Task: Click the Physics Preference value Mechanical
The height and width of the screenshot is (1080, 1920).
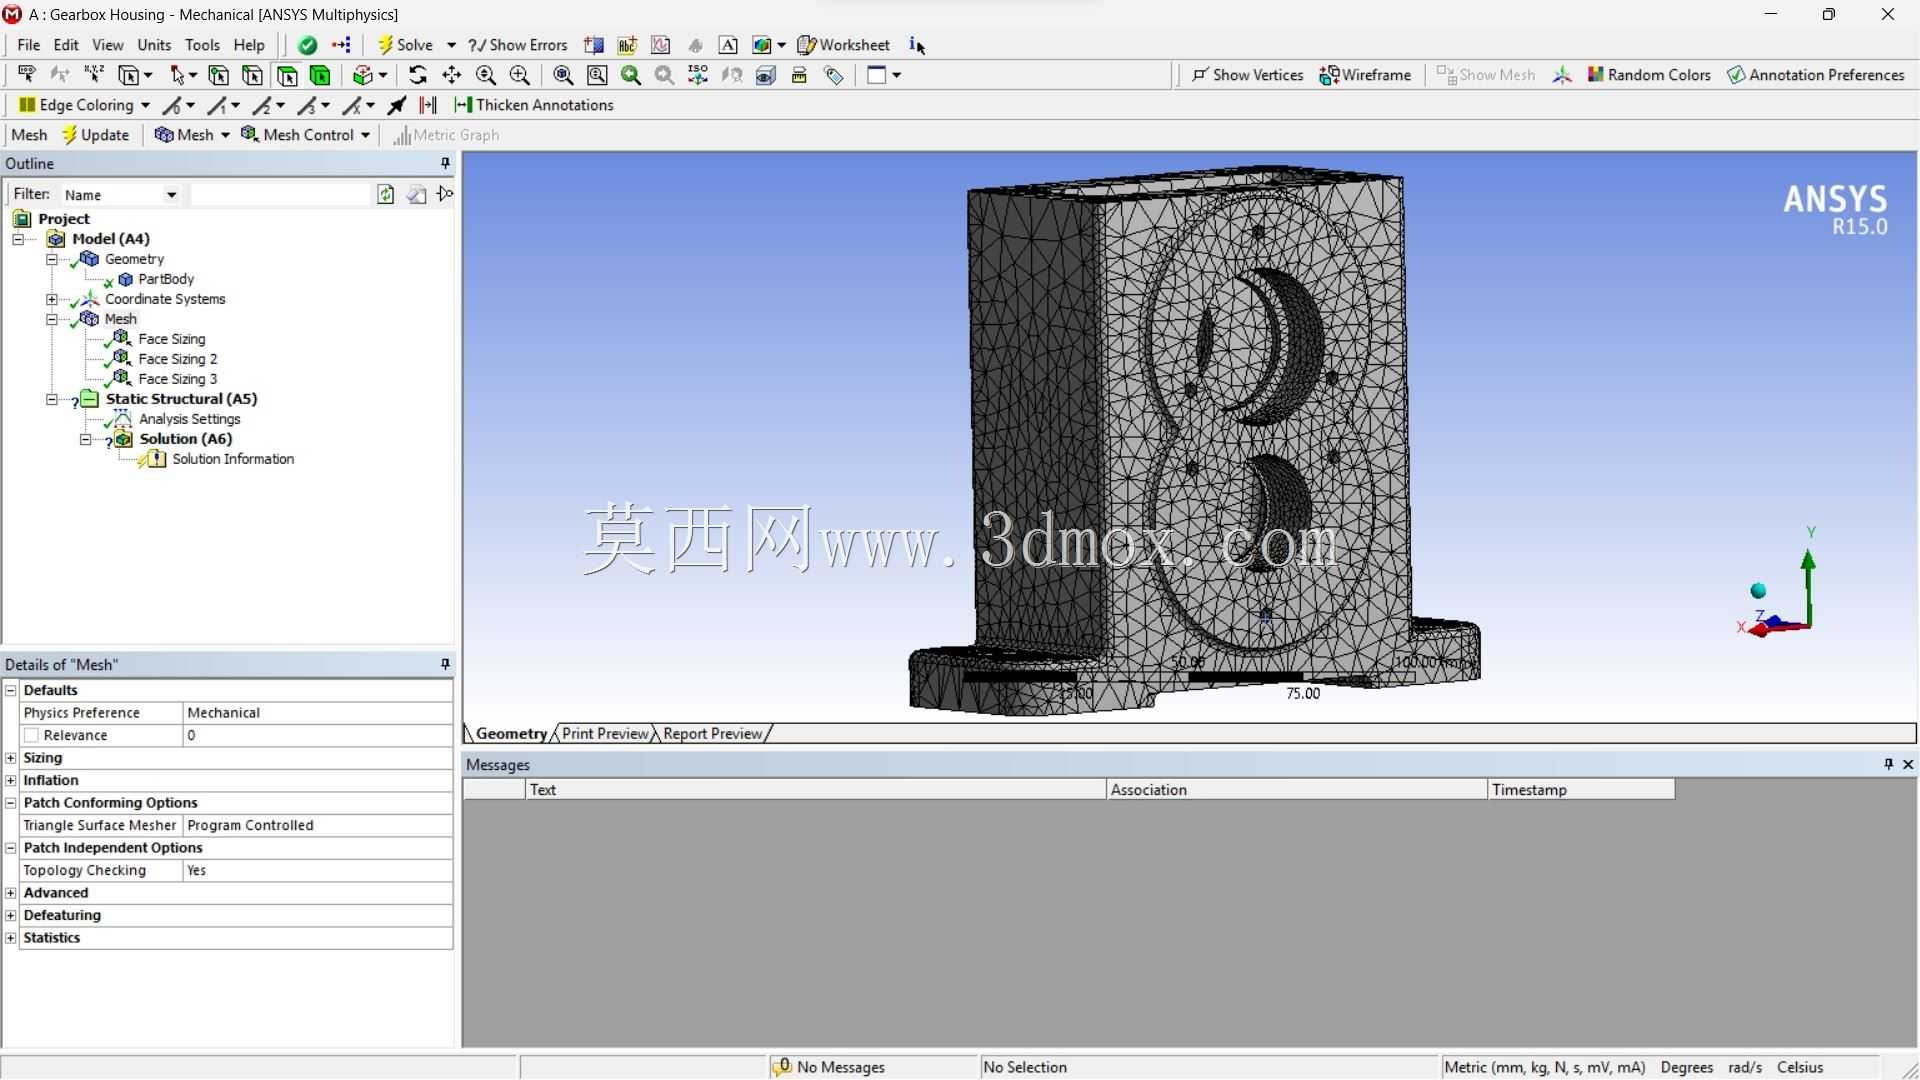Action: pos(317,713)
